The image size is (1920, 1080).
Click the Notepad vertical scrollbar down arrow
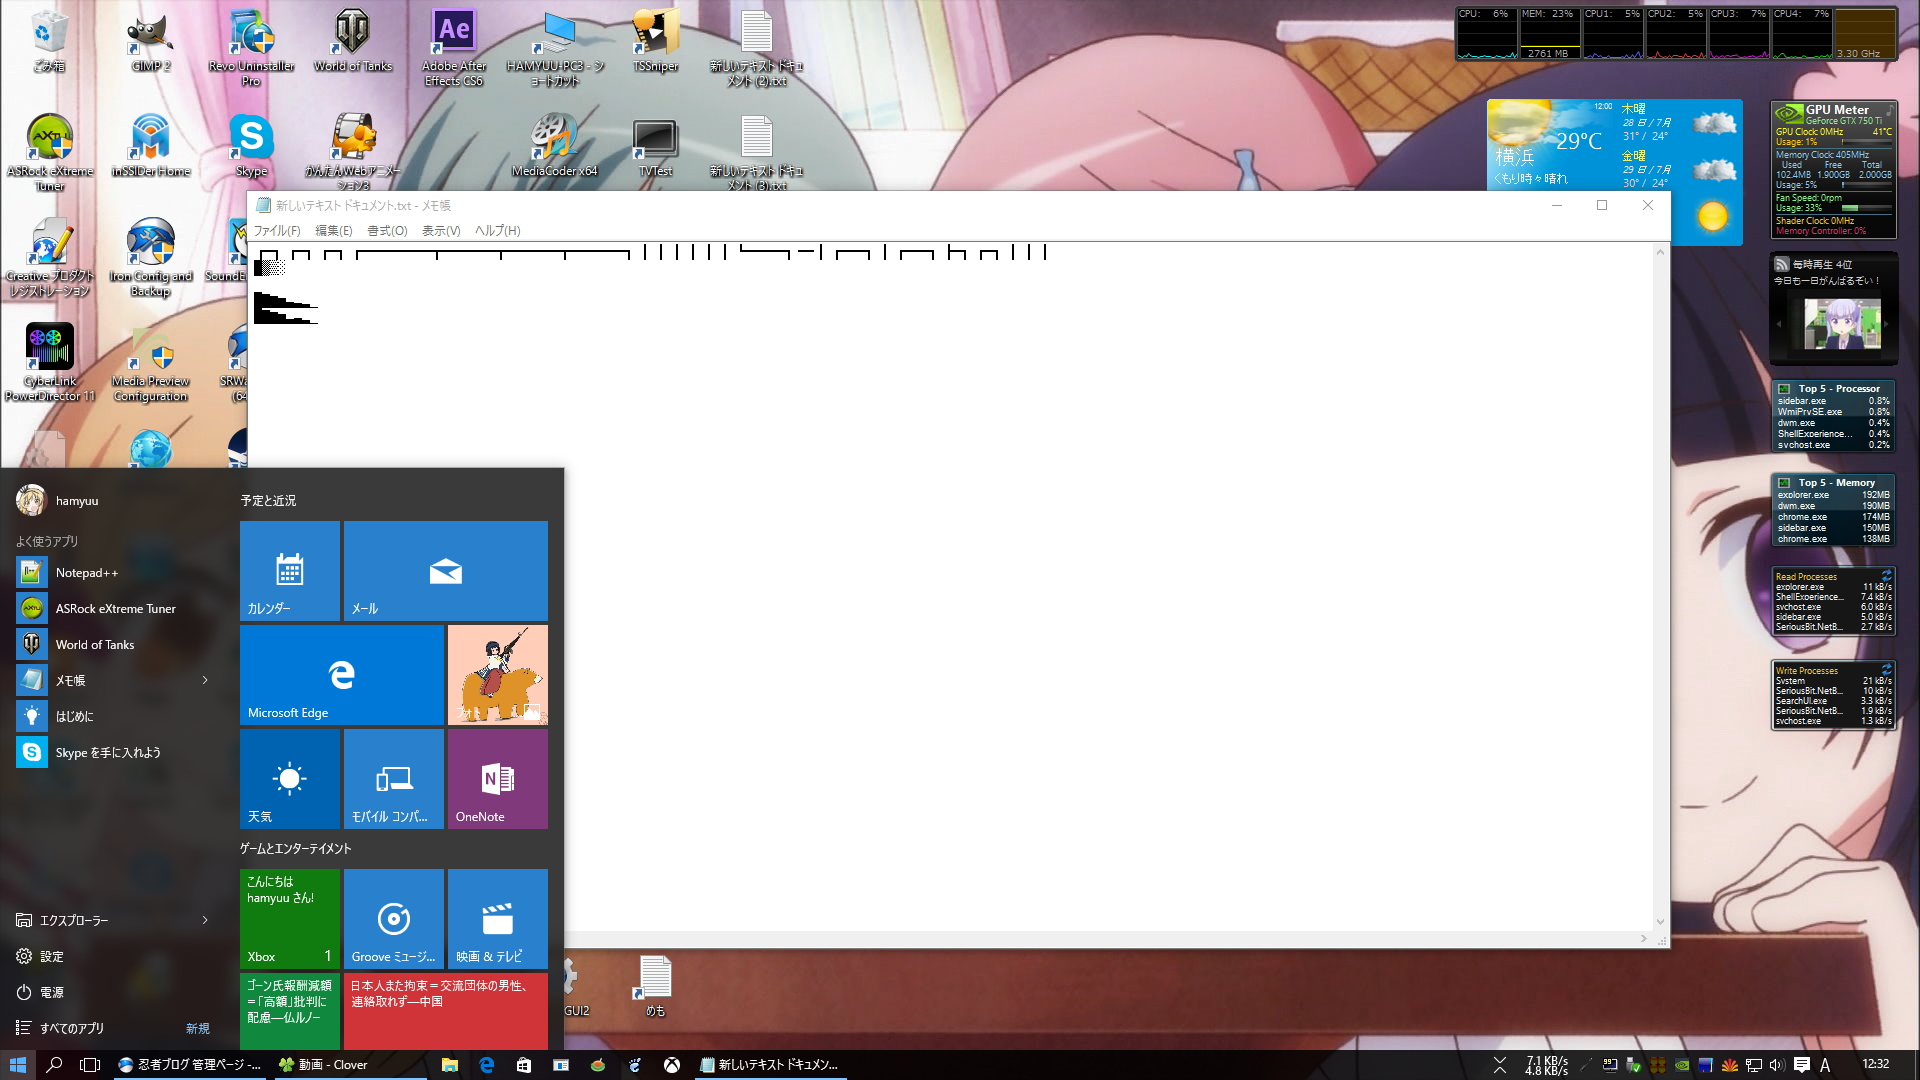[x=1660, y=922]
